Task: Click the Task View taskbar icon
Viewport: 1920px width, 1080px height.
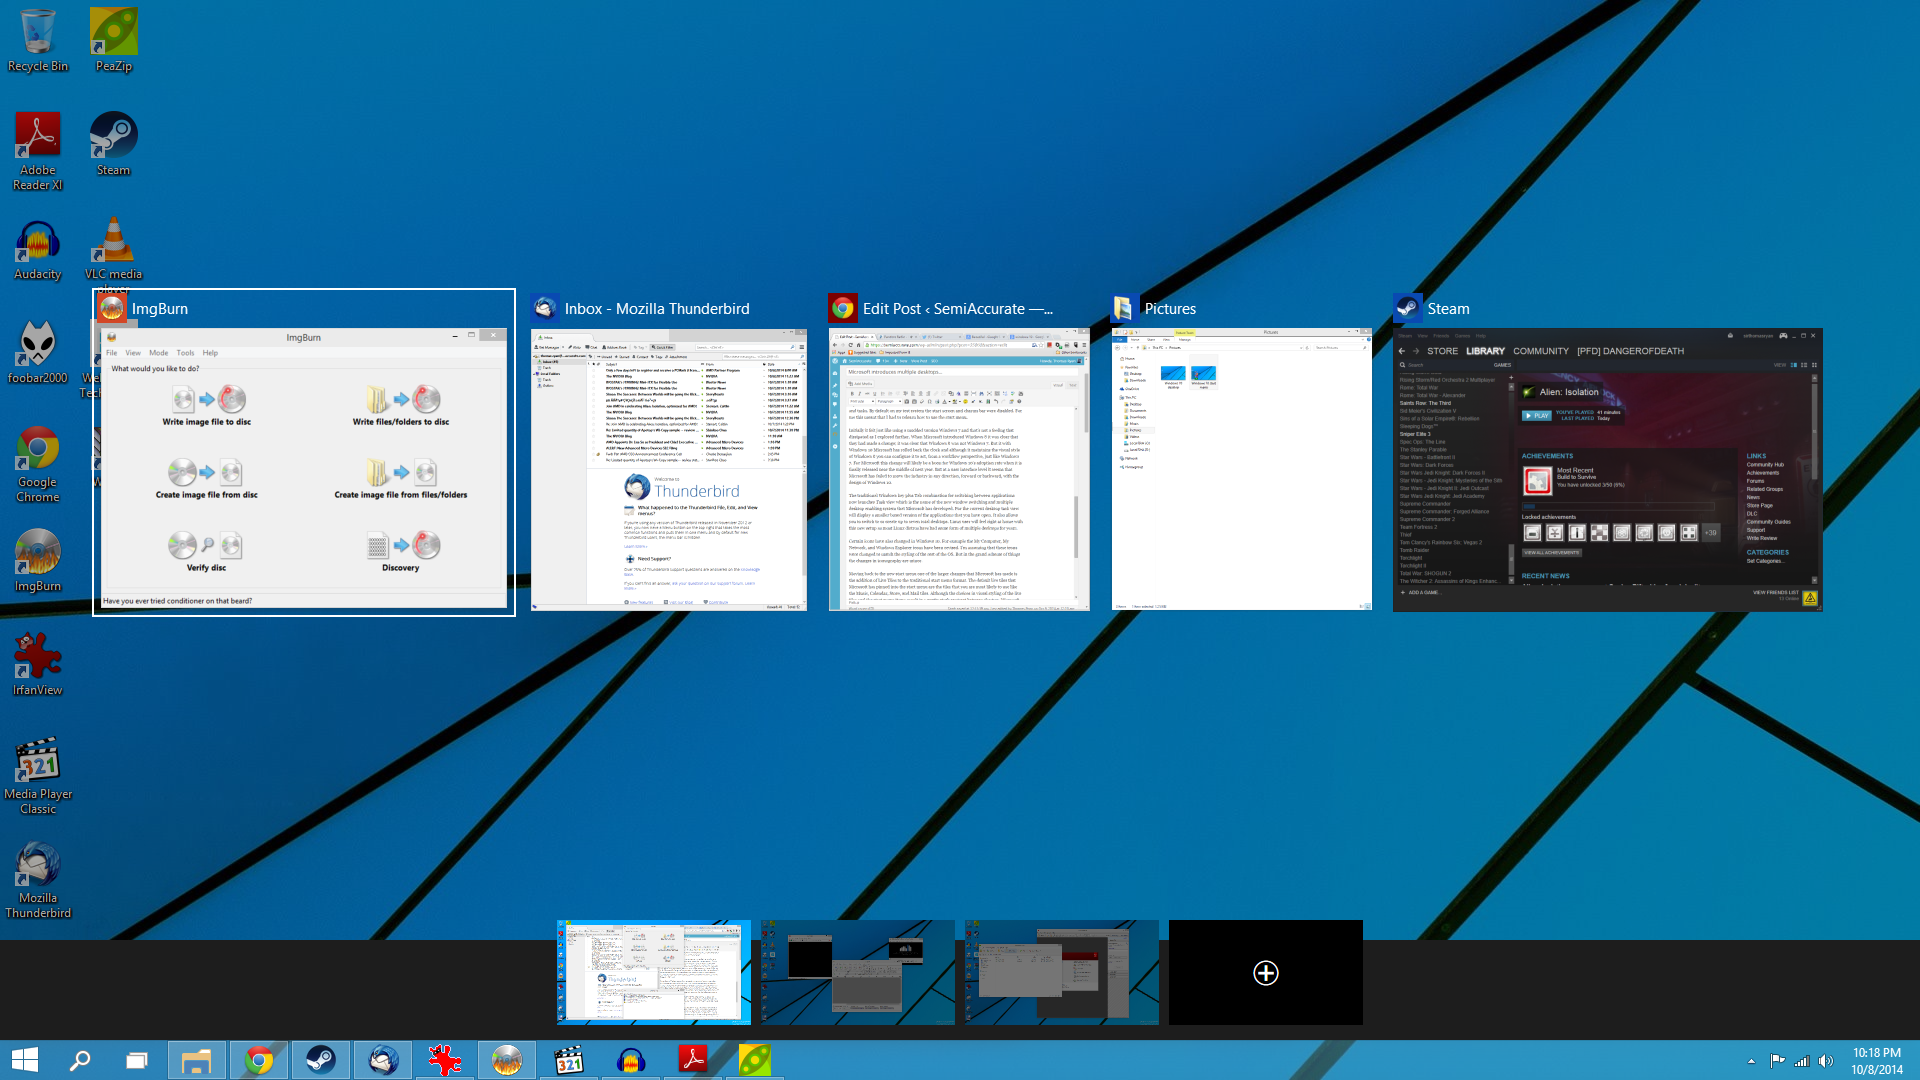Action: click(x=136, y=1060)
